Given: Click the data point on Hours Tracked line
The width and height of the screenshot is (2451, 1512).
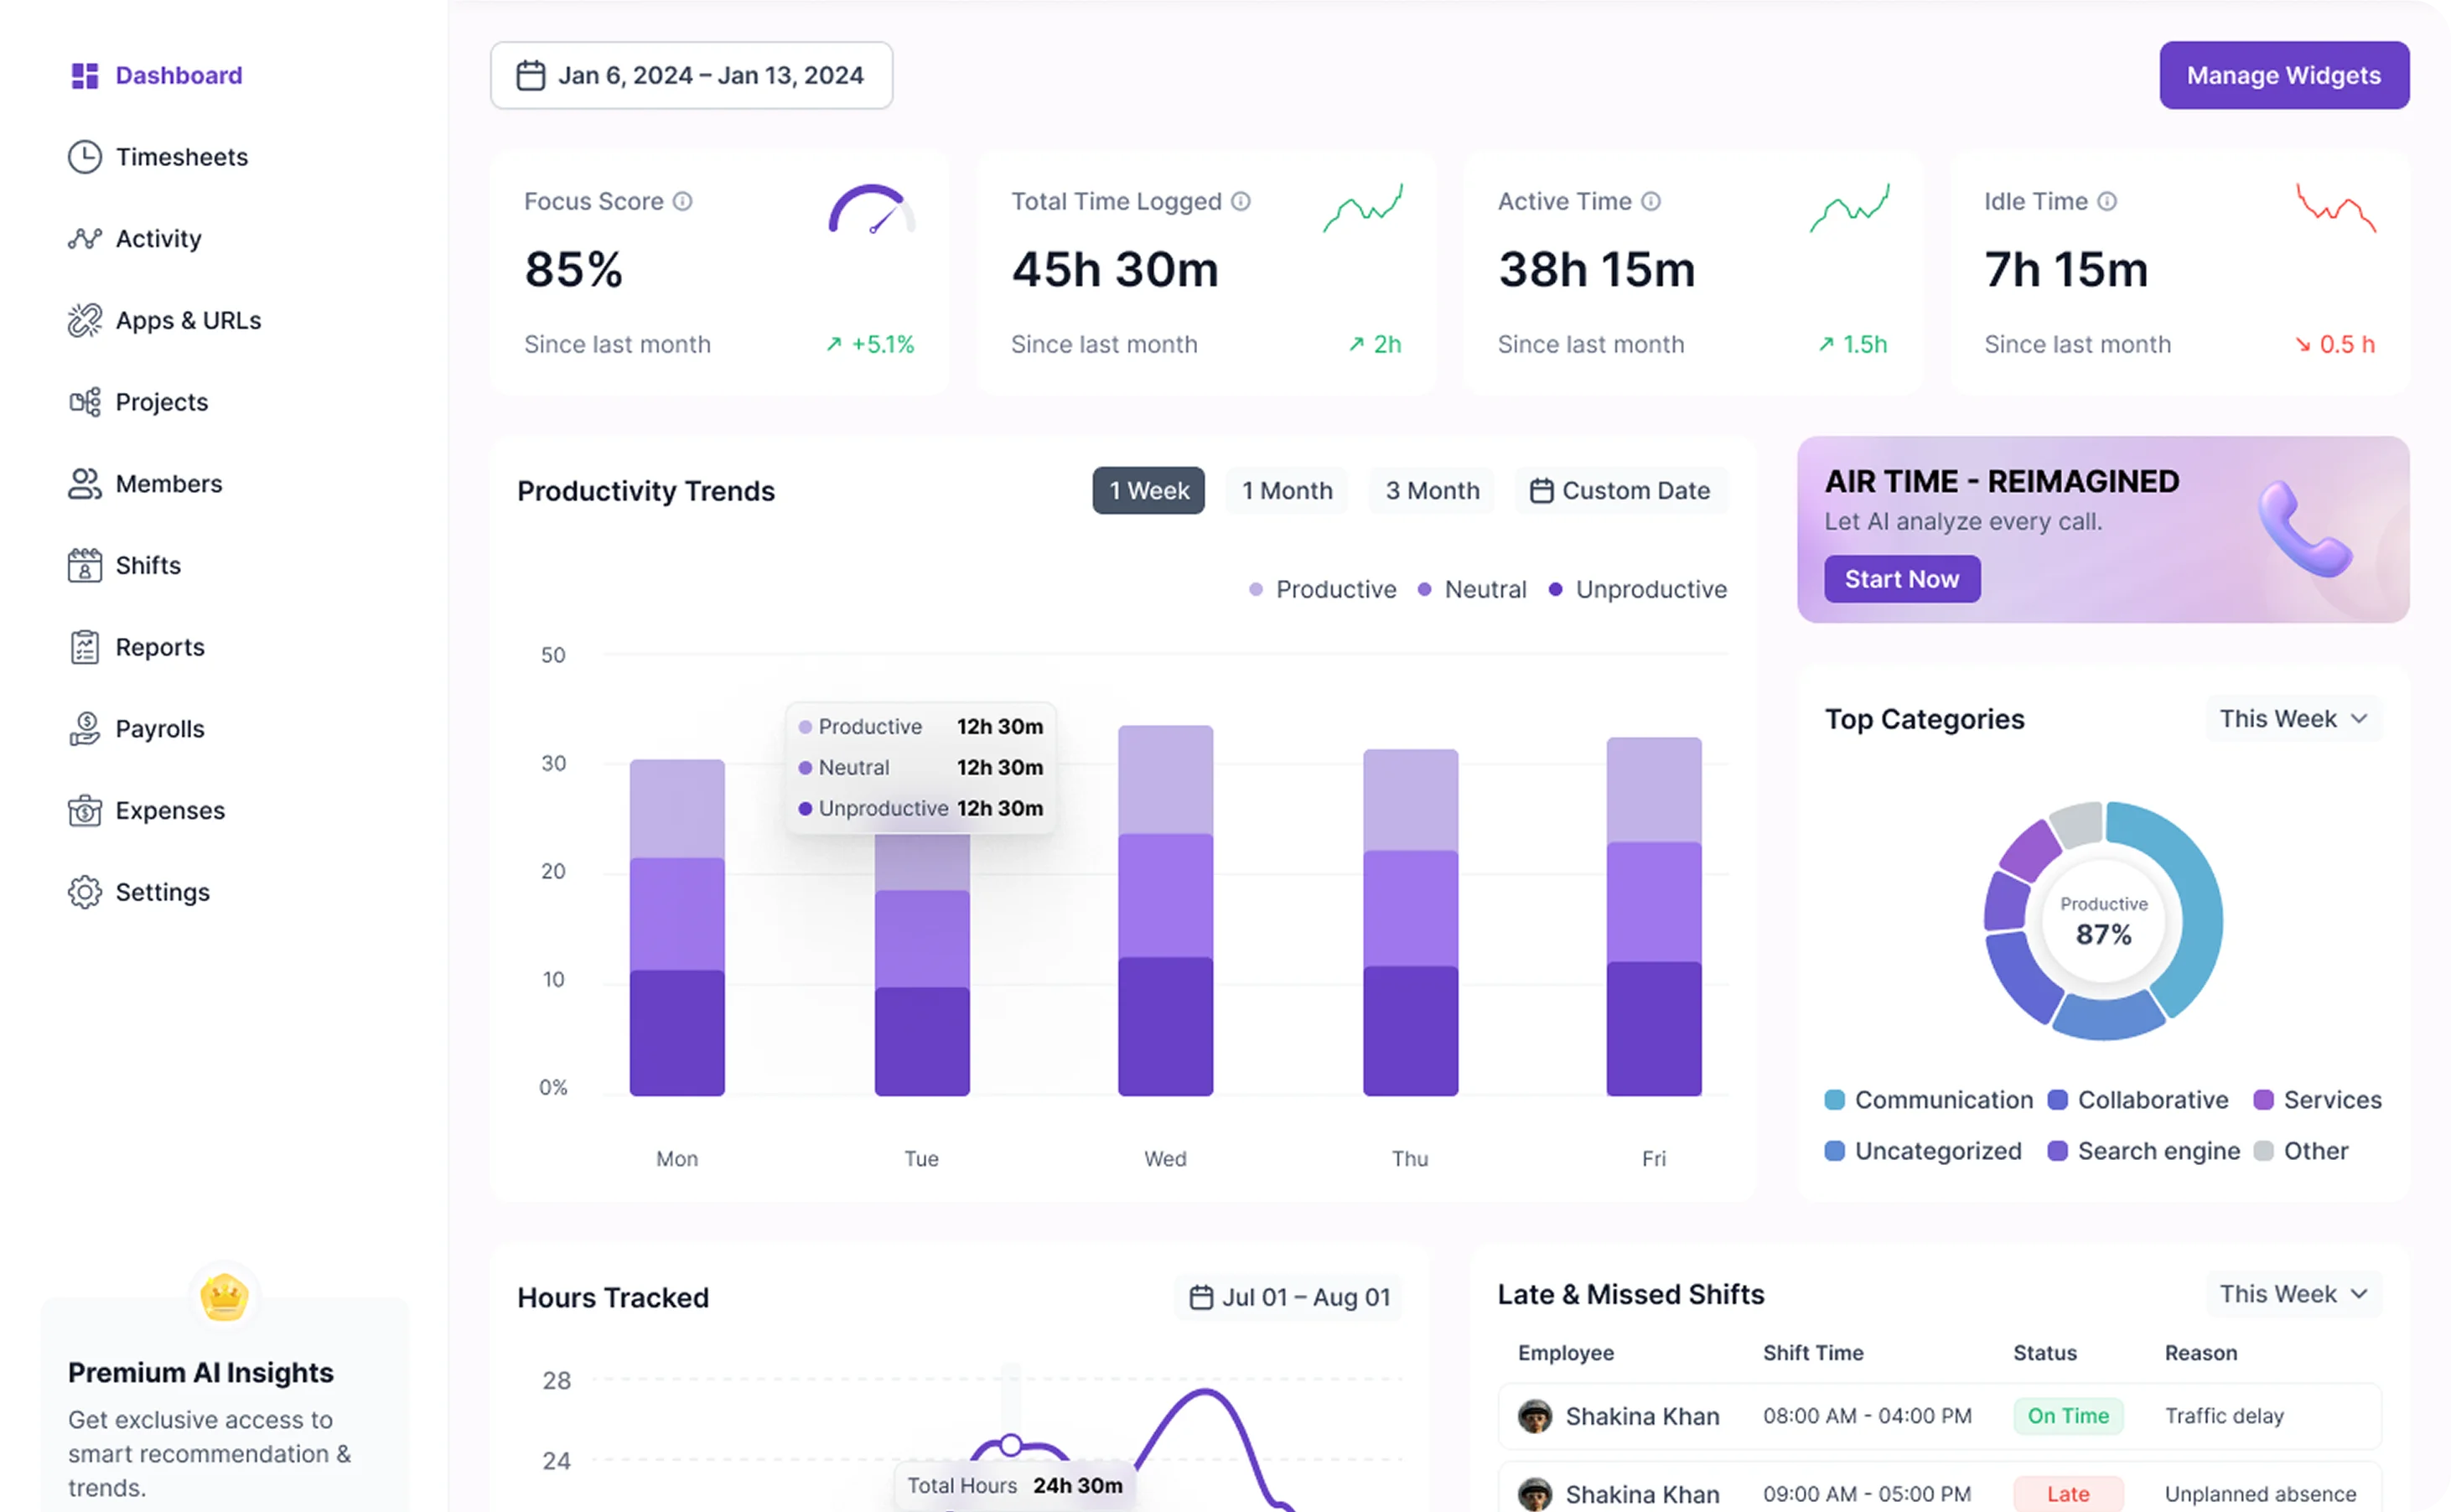Looking at the screenshot, I should pyautogui.click(x=1011, y=1445).
